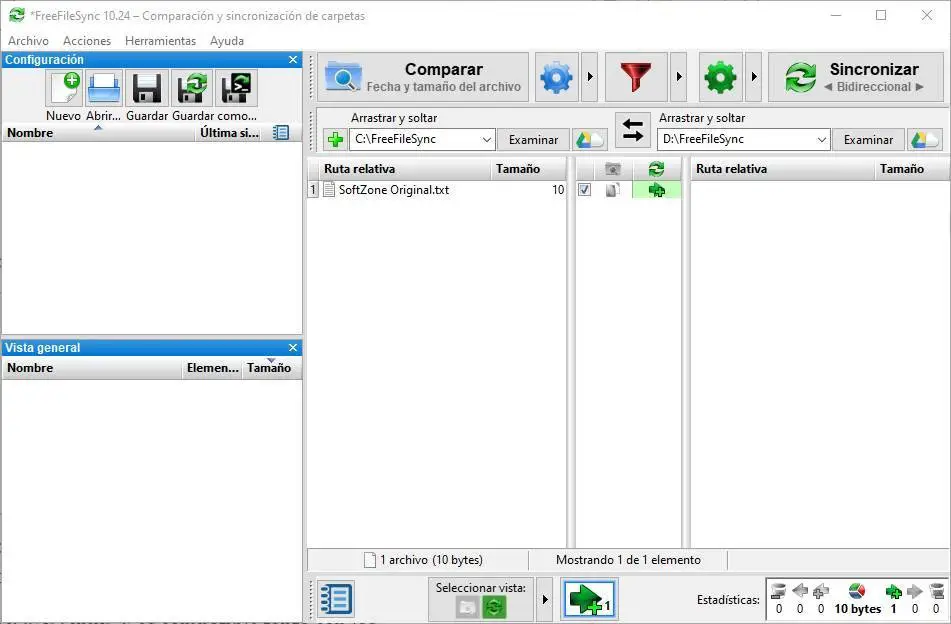951x624 pixels.
Task: Click delete left statistics icon
Action: tap(778, 591)
